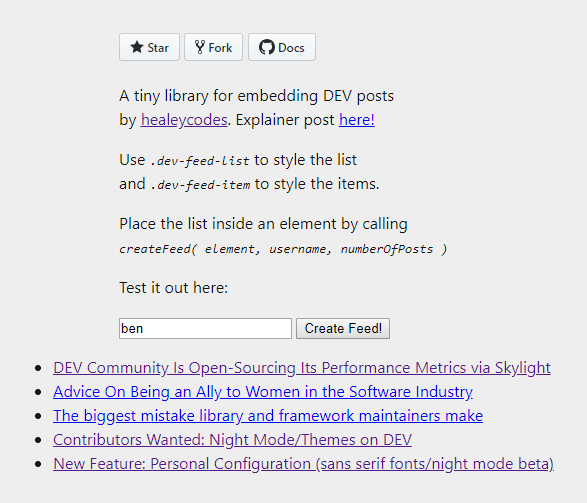Viewport: 587px width, 503px height.
Task: Open the Docs button label
Action: (x=291, y=48)
